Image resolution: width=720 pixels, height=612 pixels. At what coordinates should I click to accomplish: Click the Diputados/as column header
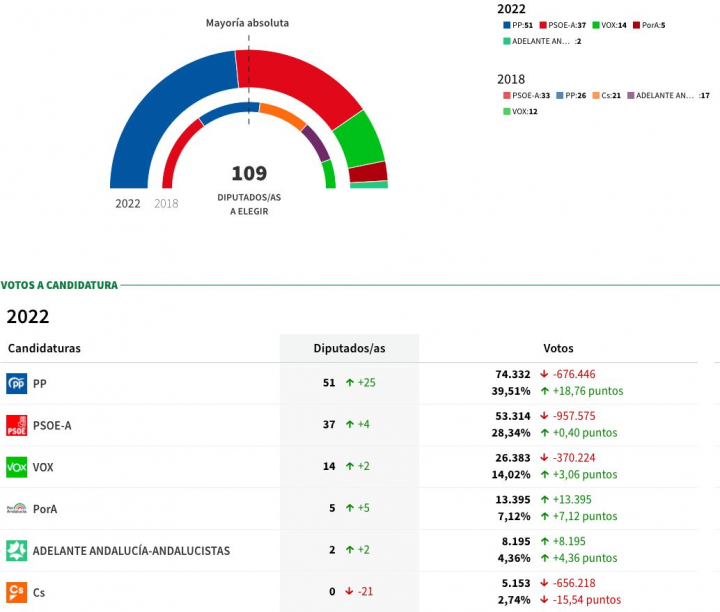349,348
